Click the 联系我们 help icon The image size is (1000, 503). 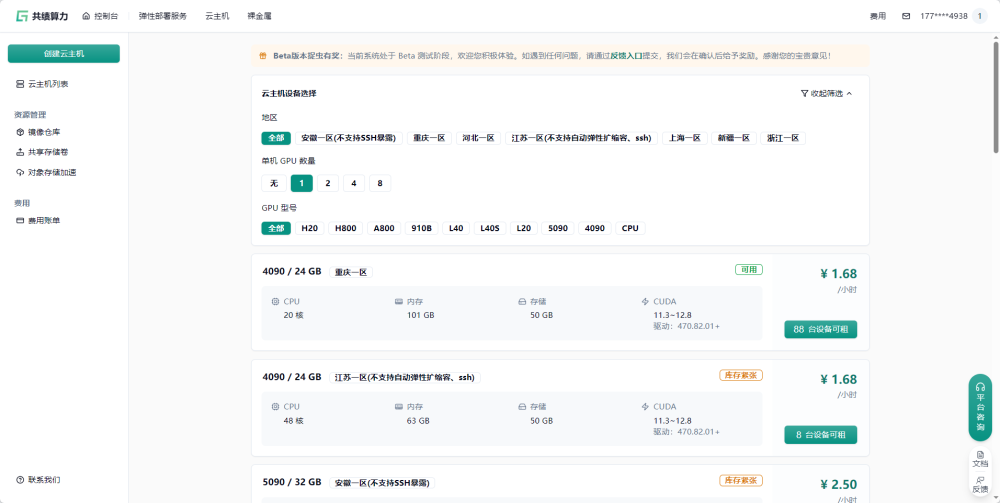point(20,479)
